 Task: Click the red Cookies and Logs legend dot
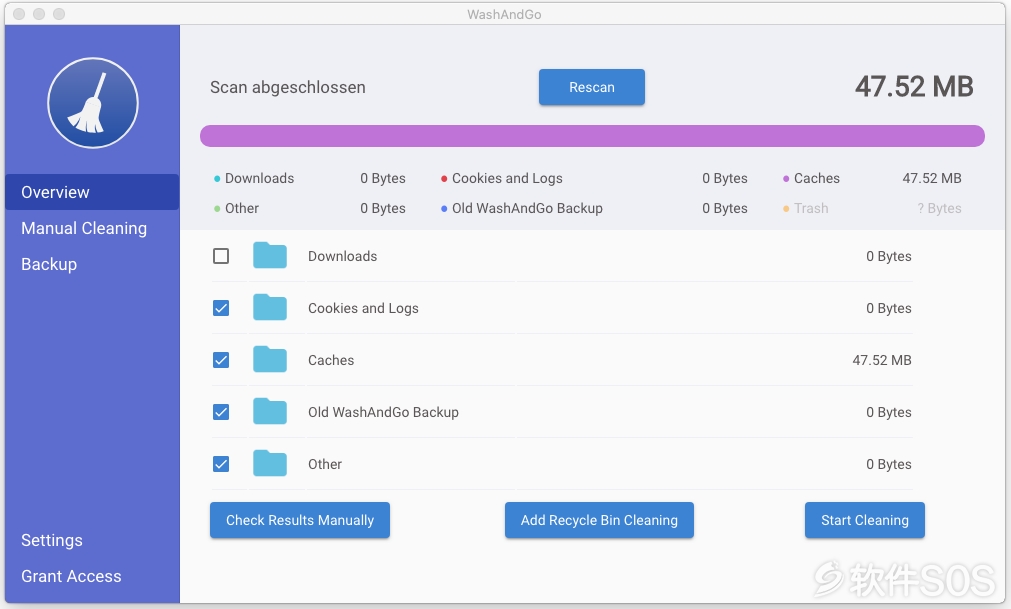click(444, 179)
